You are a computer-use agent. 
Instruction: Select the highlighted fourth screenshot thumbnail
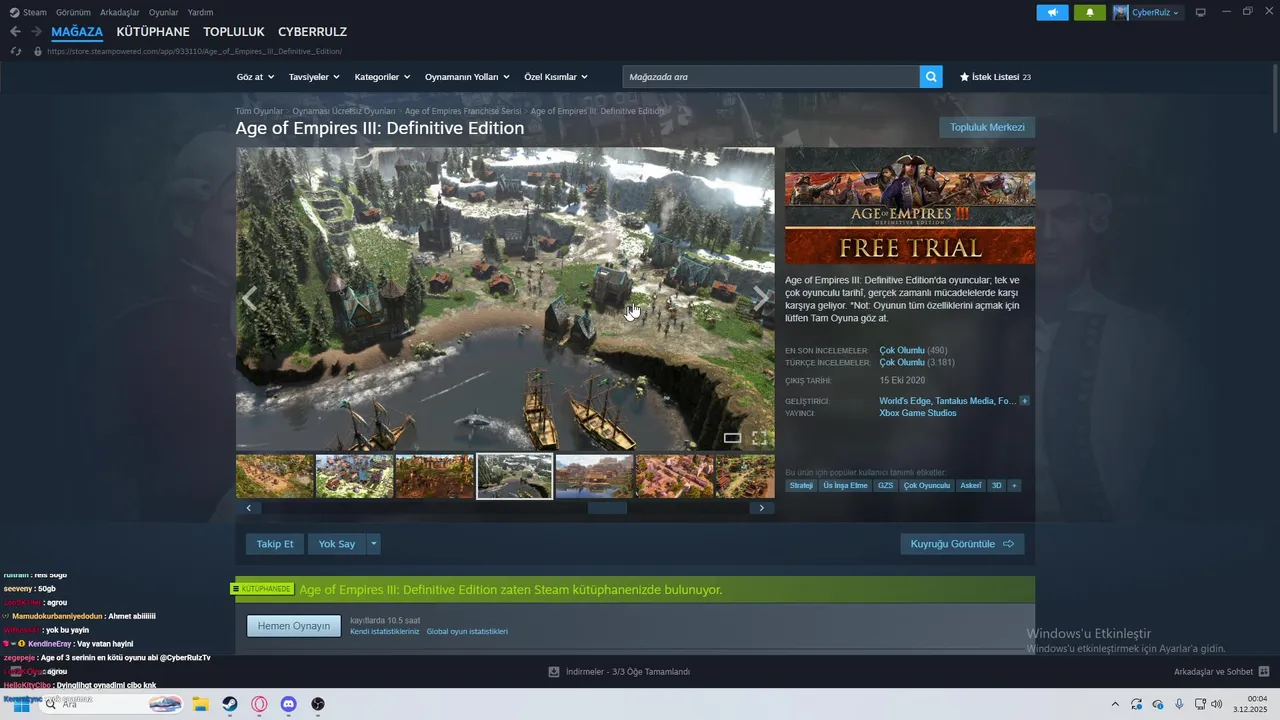[x=514, y=476]
